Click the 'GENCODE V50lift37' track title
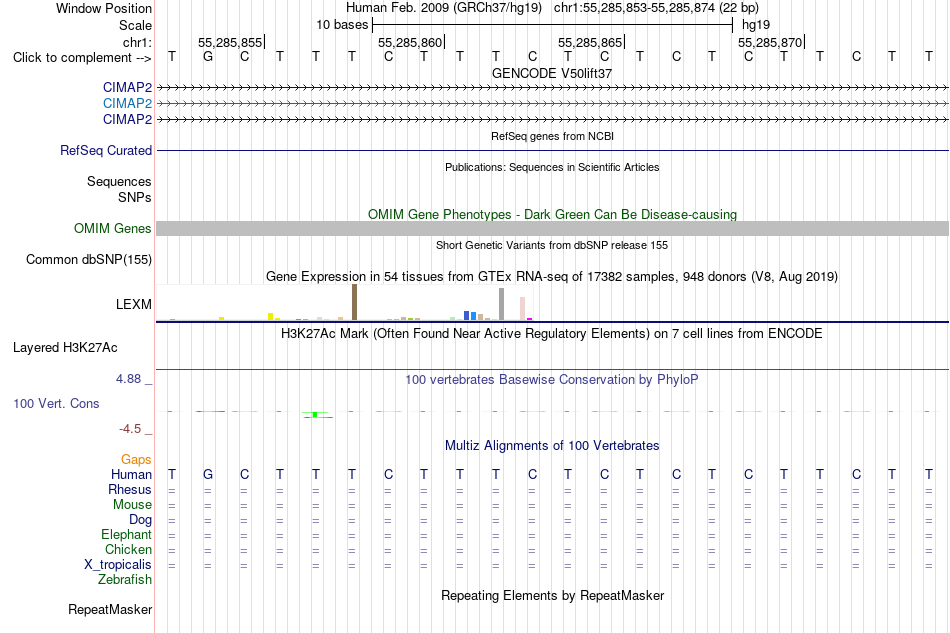The image size is (950, 633). pos(552,73)
